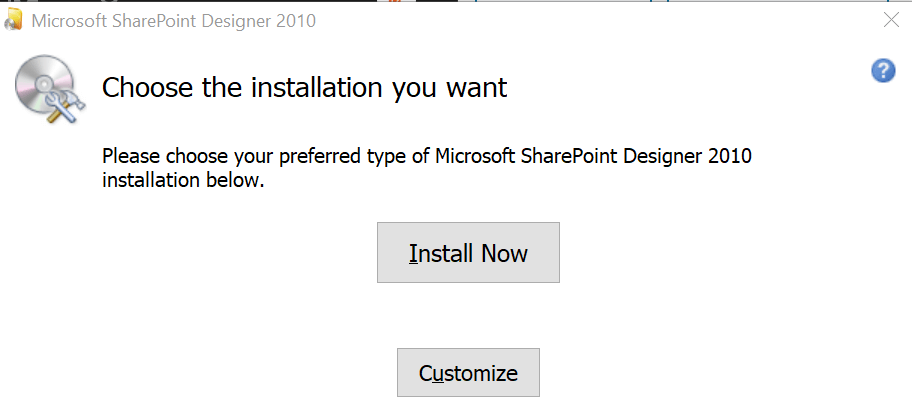Click the blank area between Install Now and Customize

[468, 315]
